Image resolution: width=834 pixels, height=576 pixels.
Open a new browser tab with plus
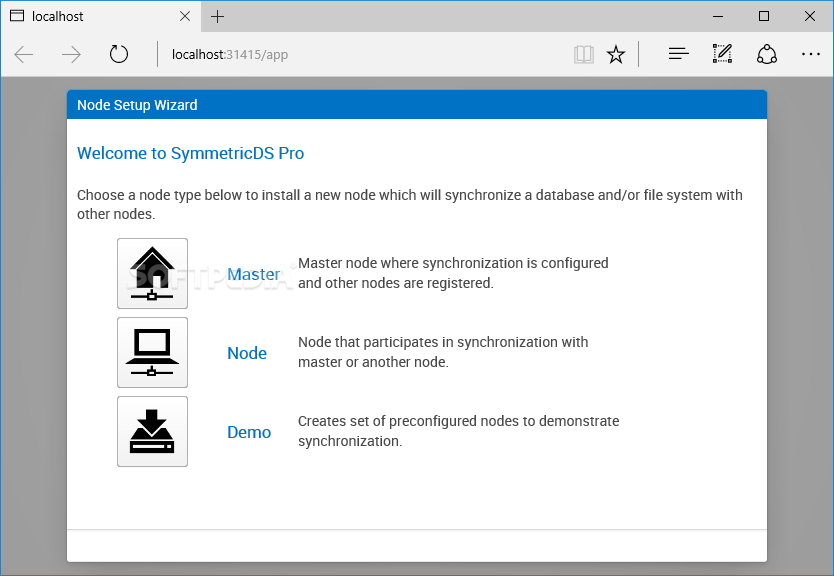click(217, 16)
